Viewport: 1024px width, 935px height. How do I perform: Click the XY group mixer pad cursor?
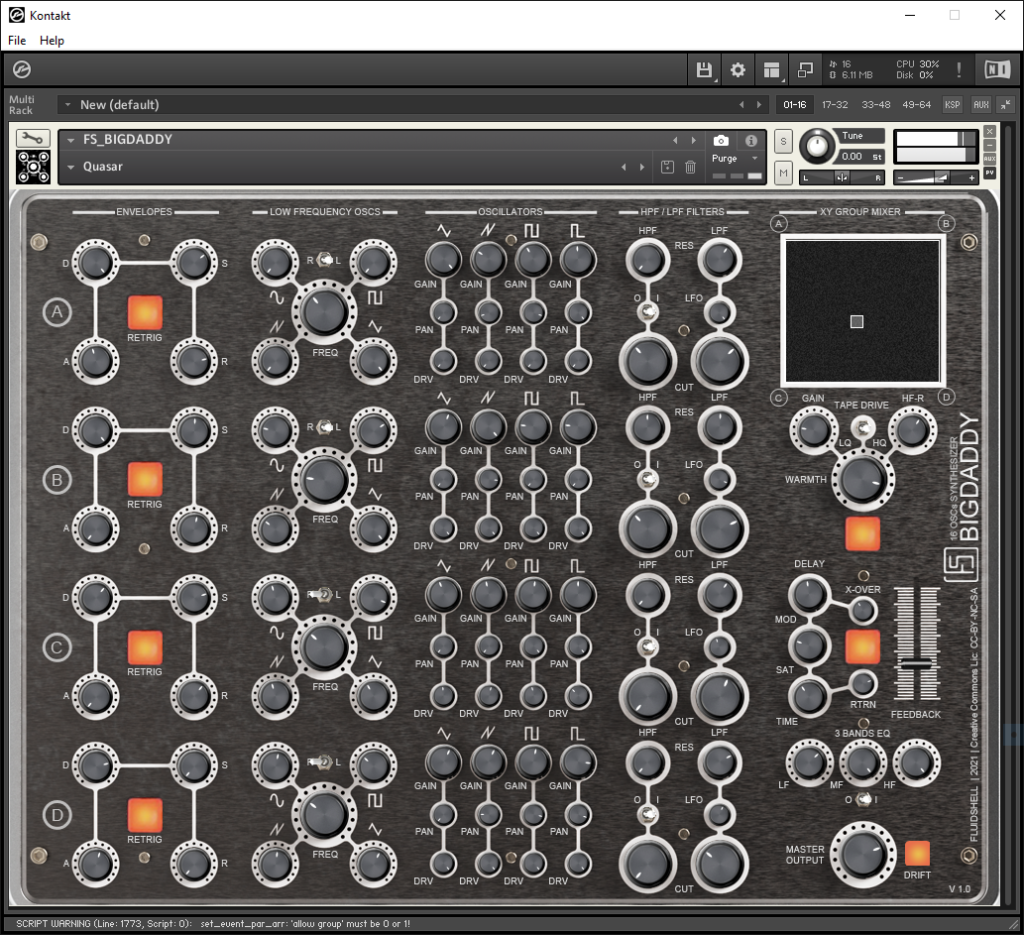(857, 321)
